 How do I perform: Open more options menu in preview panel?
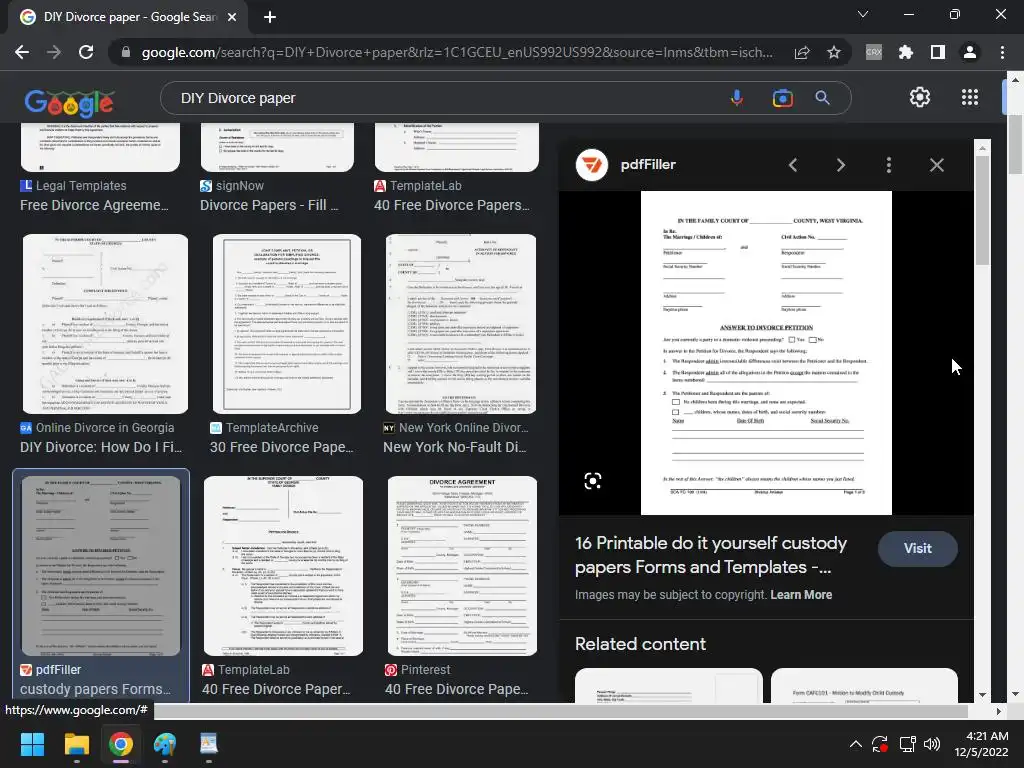889,165
